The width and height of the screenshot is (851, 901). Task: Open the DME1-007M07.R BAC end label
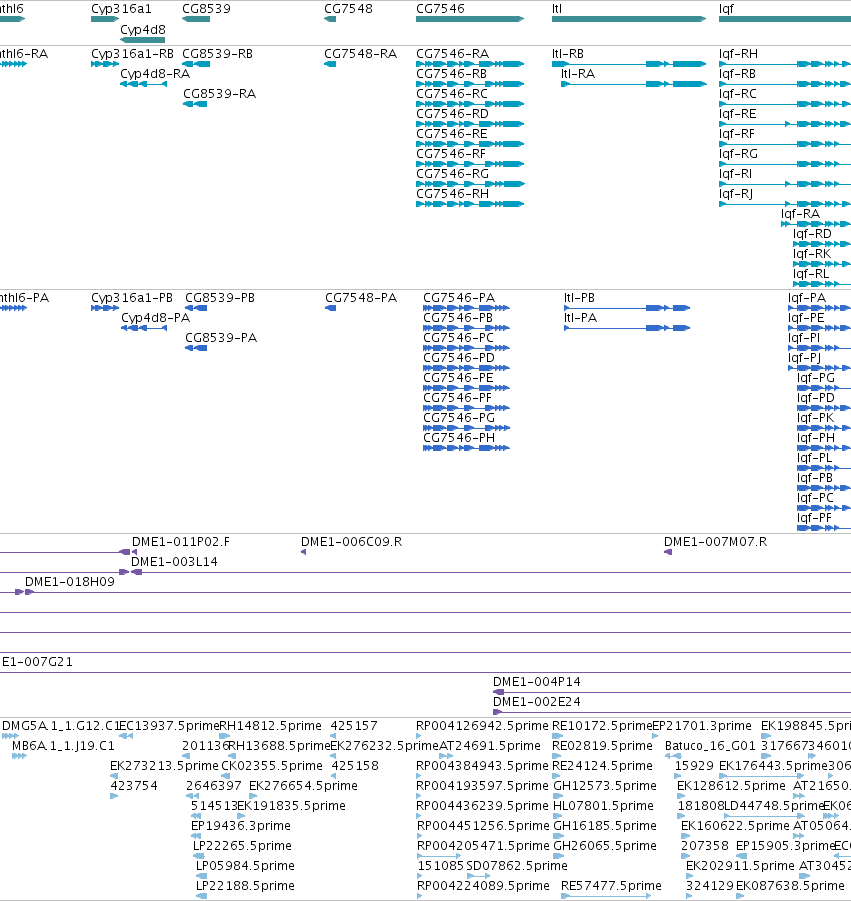[x=715, y=542]
